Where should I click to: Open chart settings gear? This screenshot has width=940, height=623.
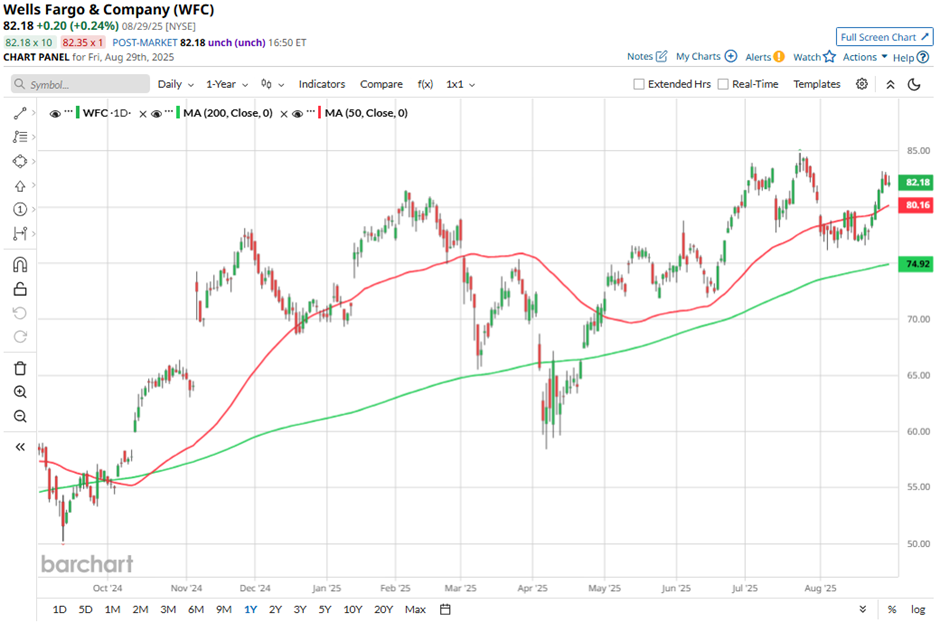point(861,84)
